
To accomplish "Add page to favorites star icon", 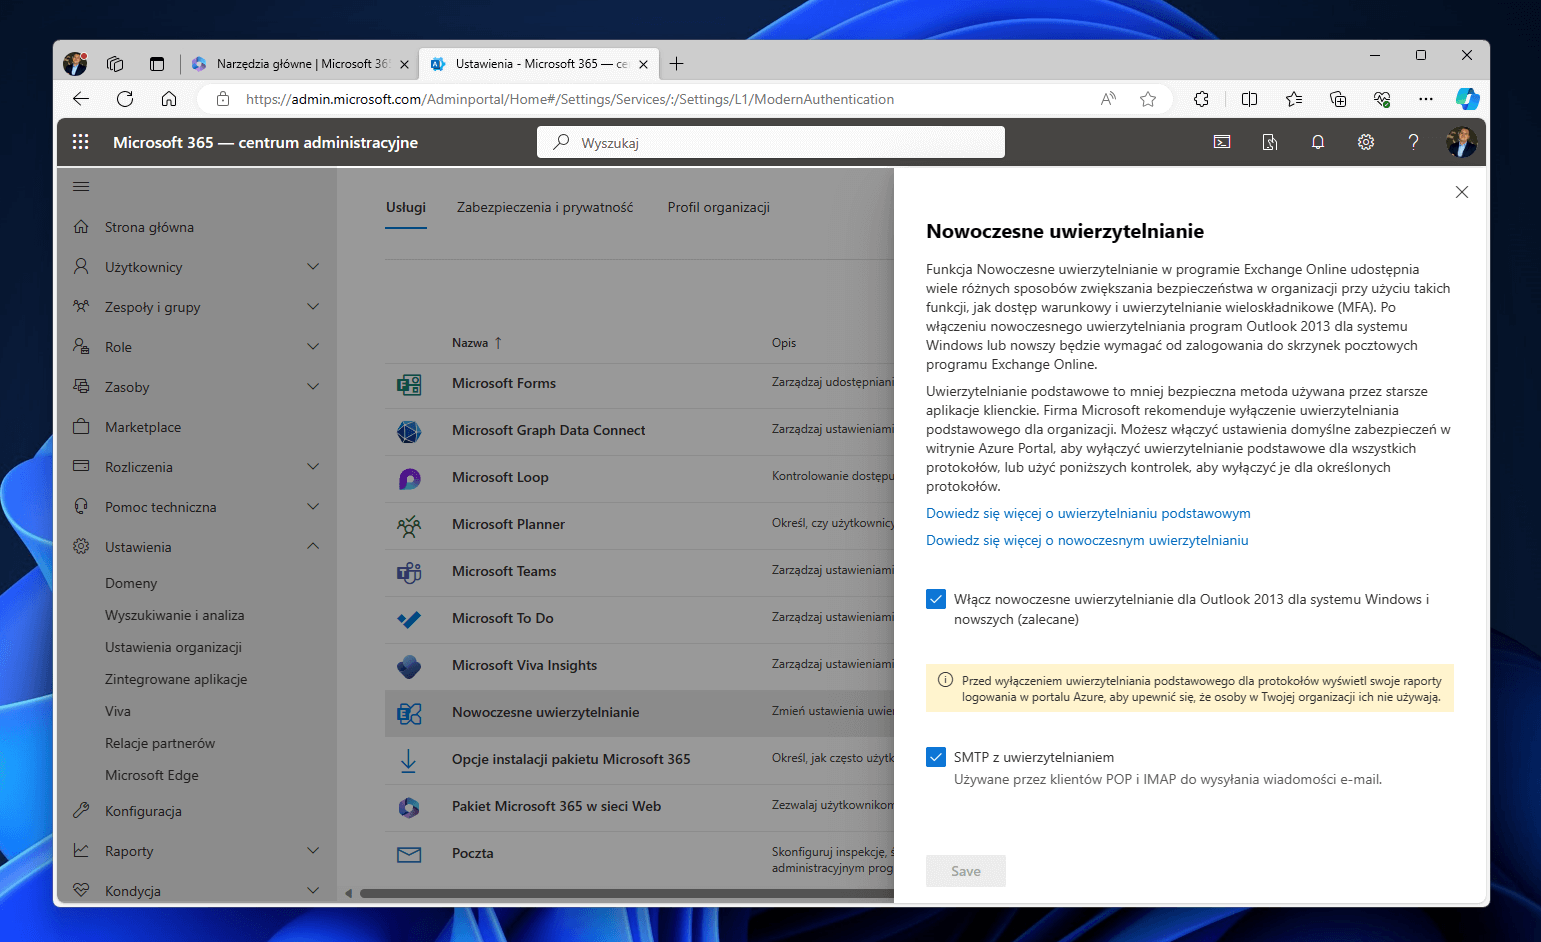I will coord(1148,99).
